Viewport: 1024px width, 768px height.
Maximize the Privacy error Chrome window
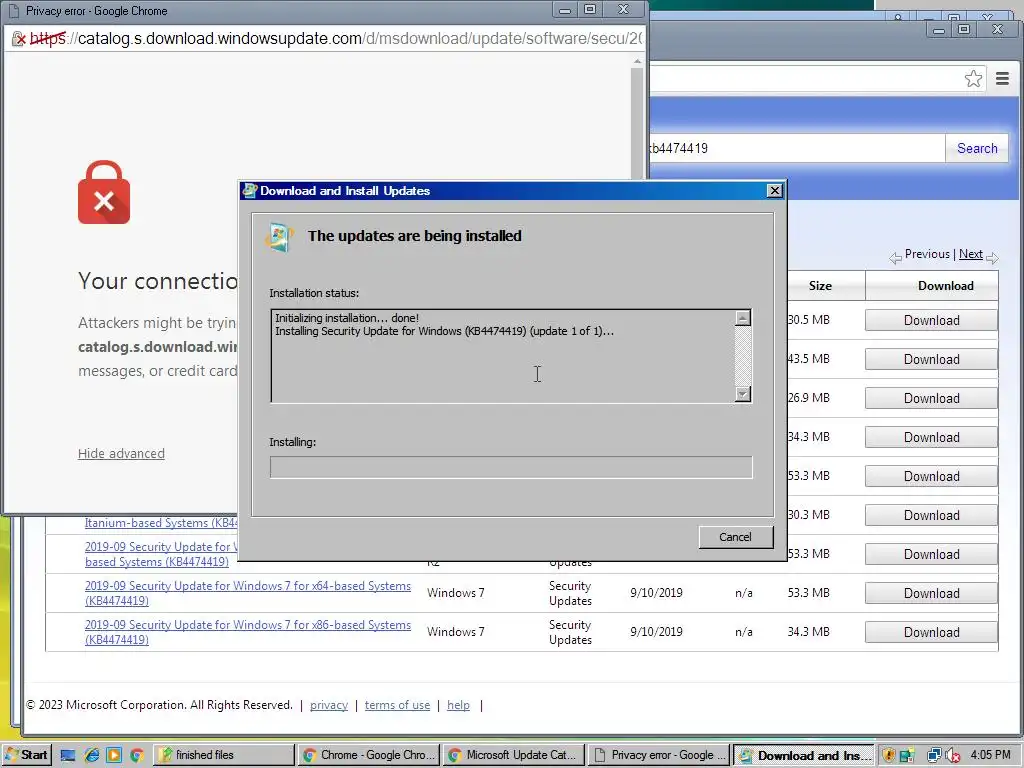pos(590,10)
